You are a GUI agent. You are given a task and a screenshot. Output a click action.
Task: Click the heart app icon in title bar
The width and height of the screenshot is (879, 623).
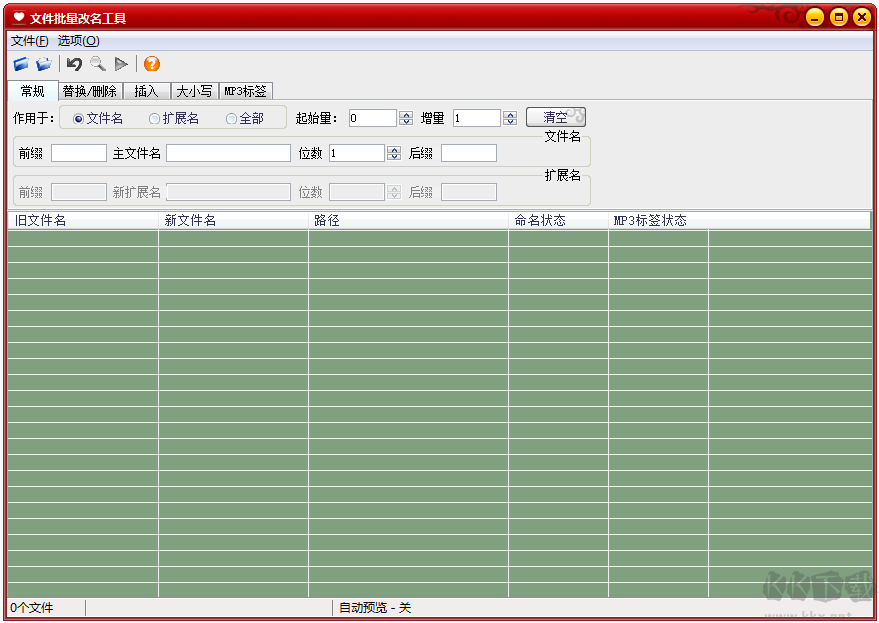coord(18,17)
